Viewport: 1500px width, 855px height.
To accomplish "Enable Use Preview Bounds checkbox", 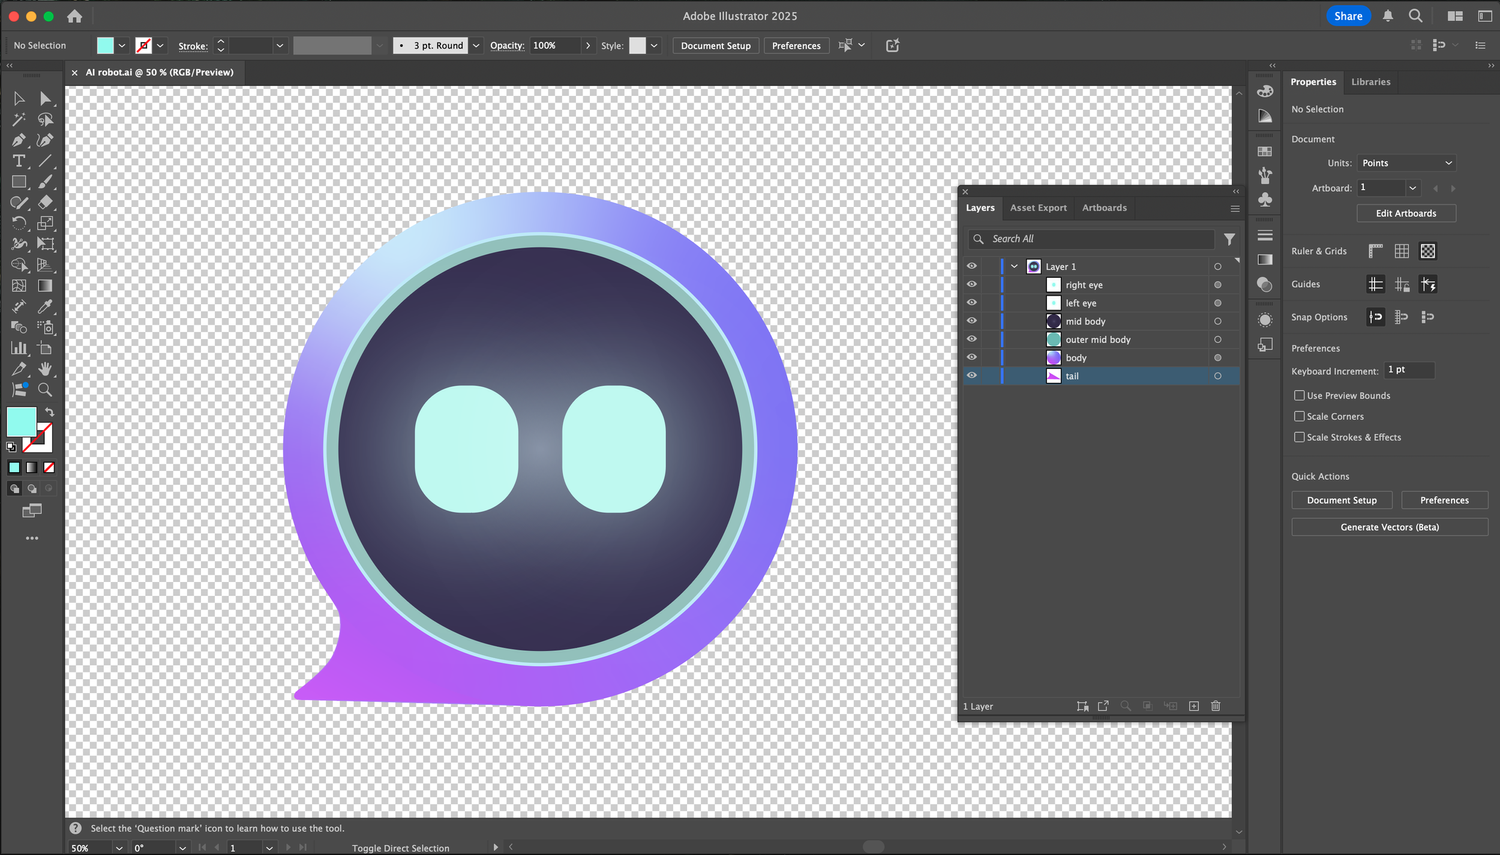I will click(x=1299, y=396).
